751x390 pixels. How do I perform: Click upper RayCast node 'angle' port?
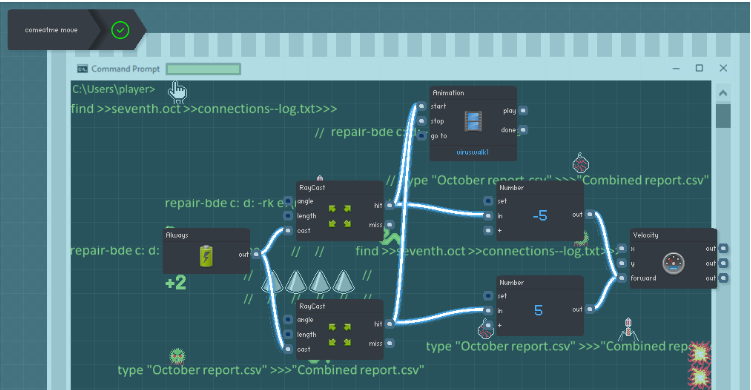(x=288, y=201)
